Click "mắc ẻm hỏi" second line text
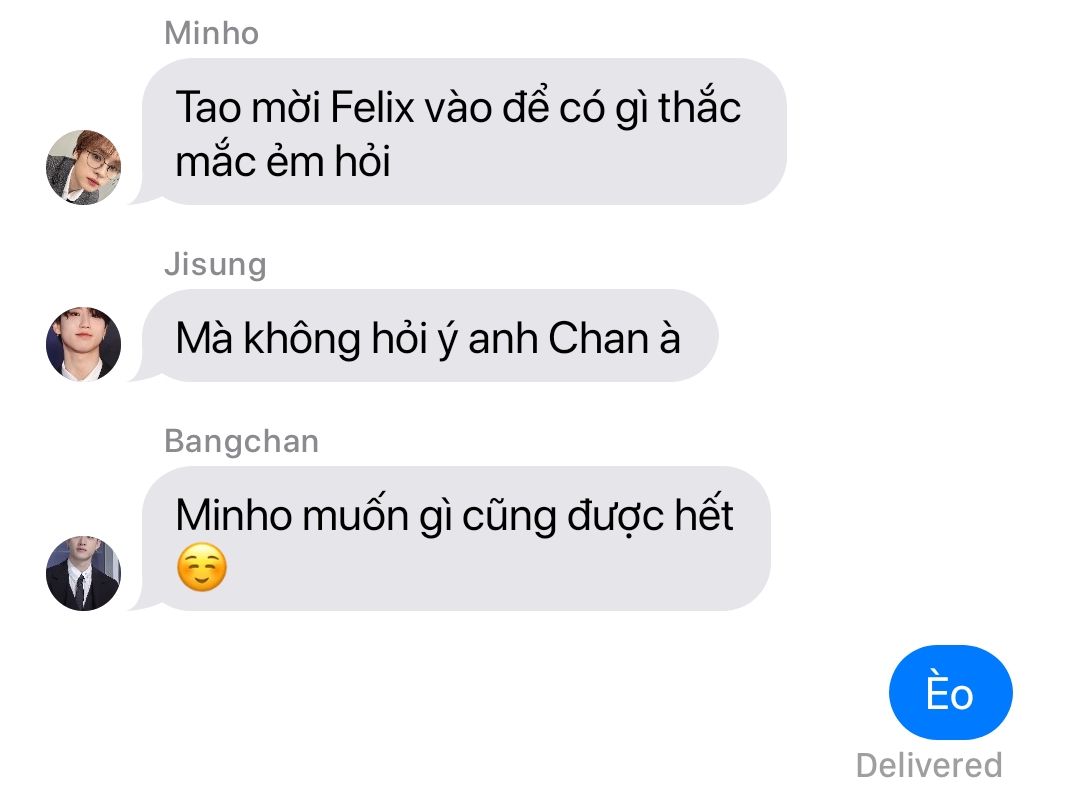This screenshot has width=1080, height=808. [x=283, y=161]
